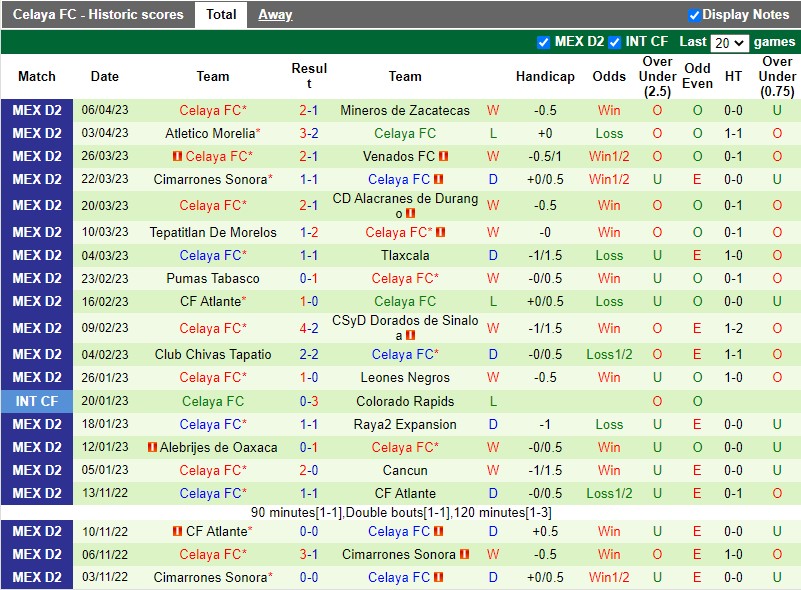Viewport: 801px width, 590px height.
Task: Click the 90 minutes extra-time note row
Action: (x=401, y=512)
